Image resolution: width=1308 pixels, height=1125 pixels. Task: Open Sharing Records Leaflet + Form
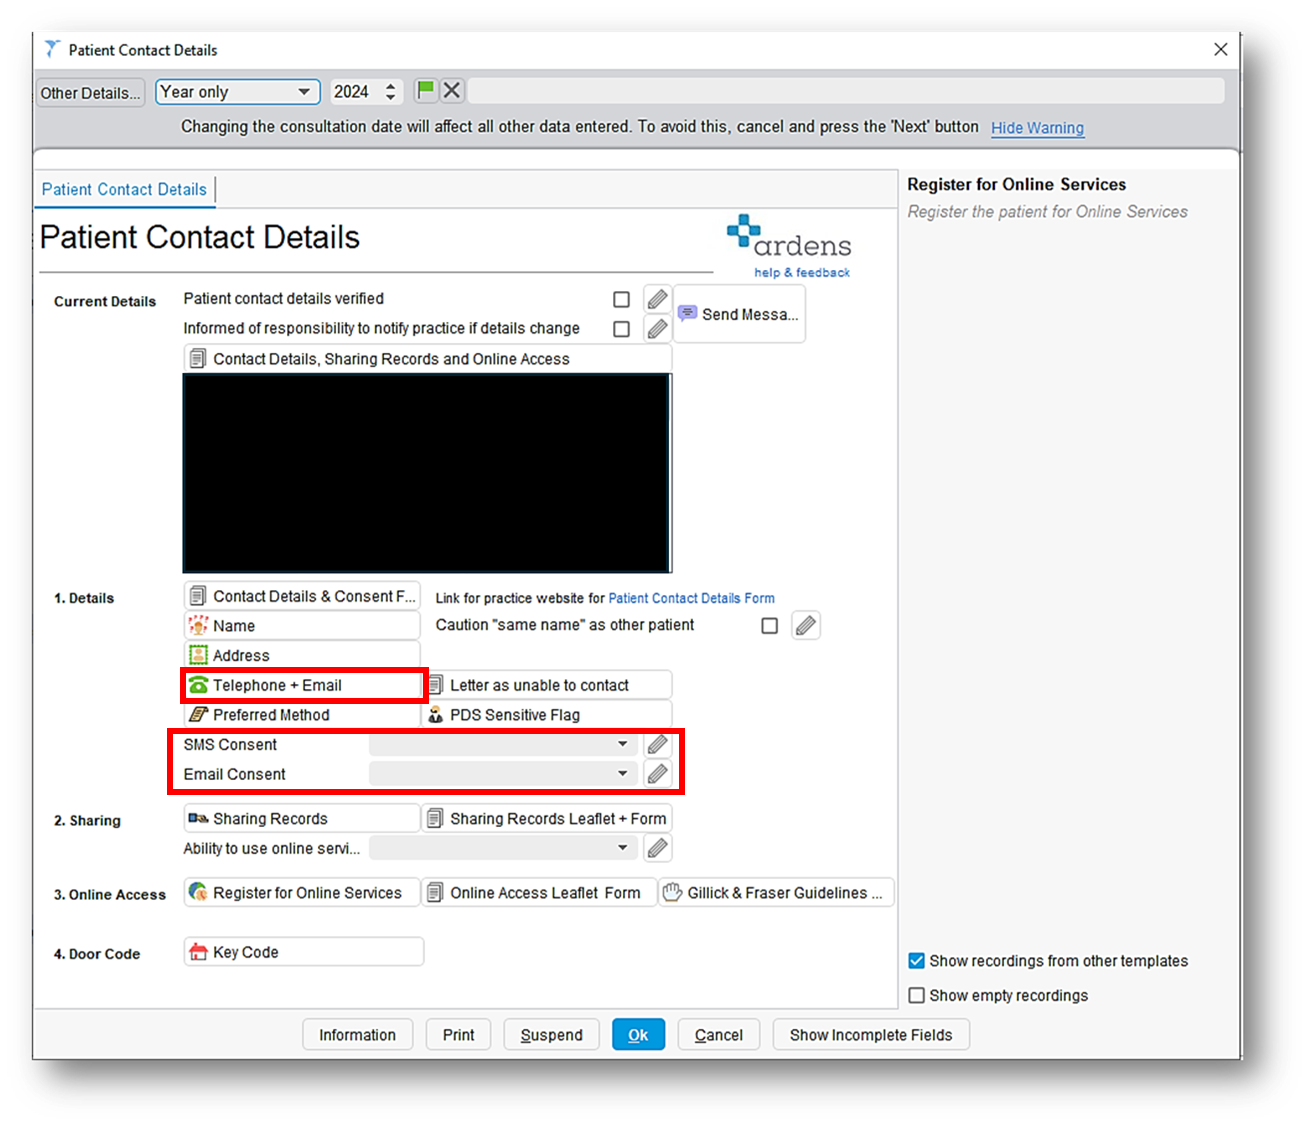click(547, 819)
